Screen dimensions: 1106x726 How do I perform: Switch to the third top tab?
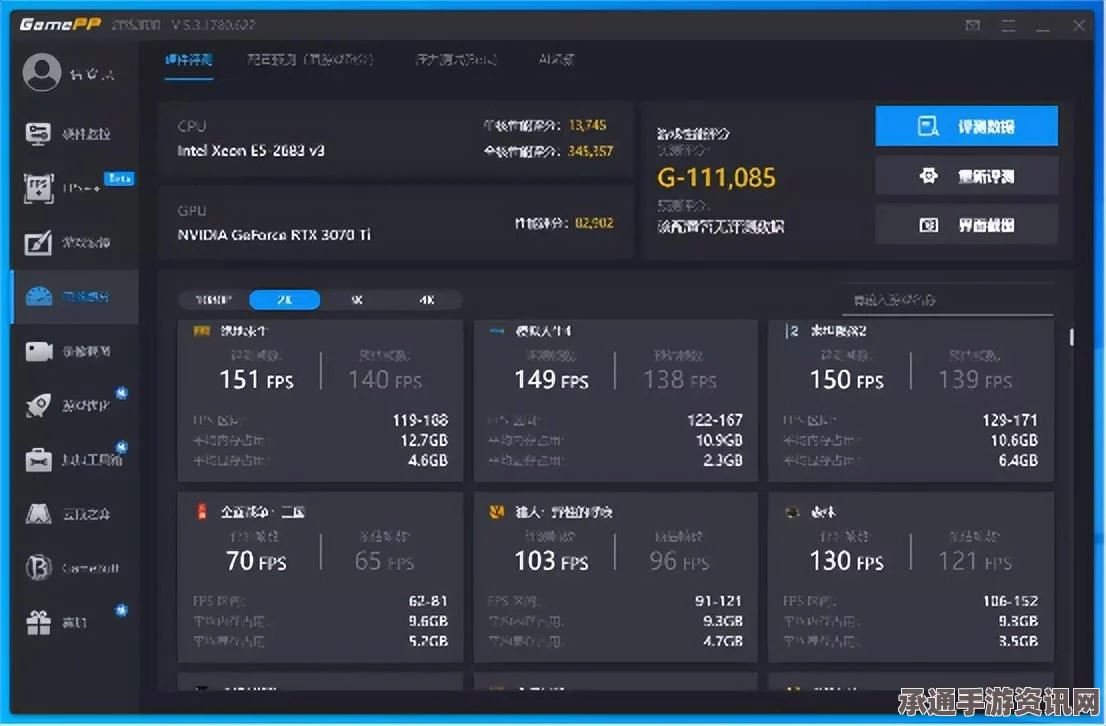tap(456, 60)
